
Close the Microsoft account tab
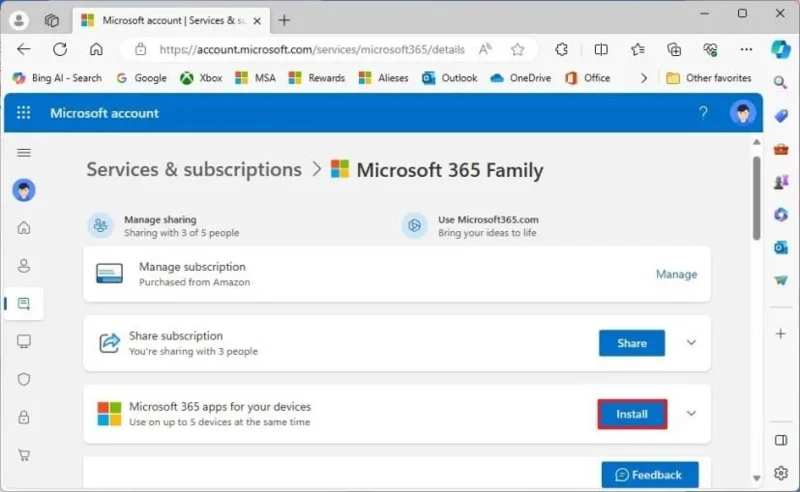[x=257, y=21]
